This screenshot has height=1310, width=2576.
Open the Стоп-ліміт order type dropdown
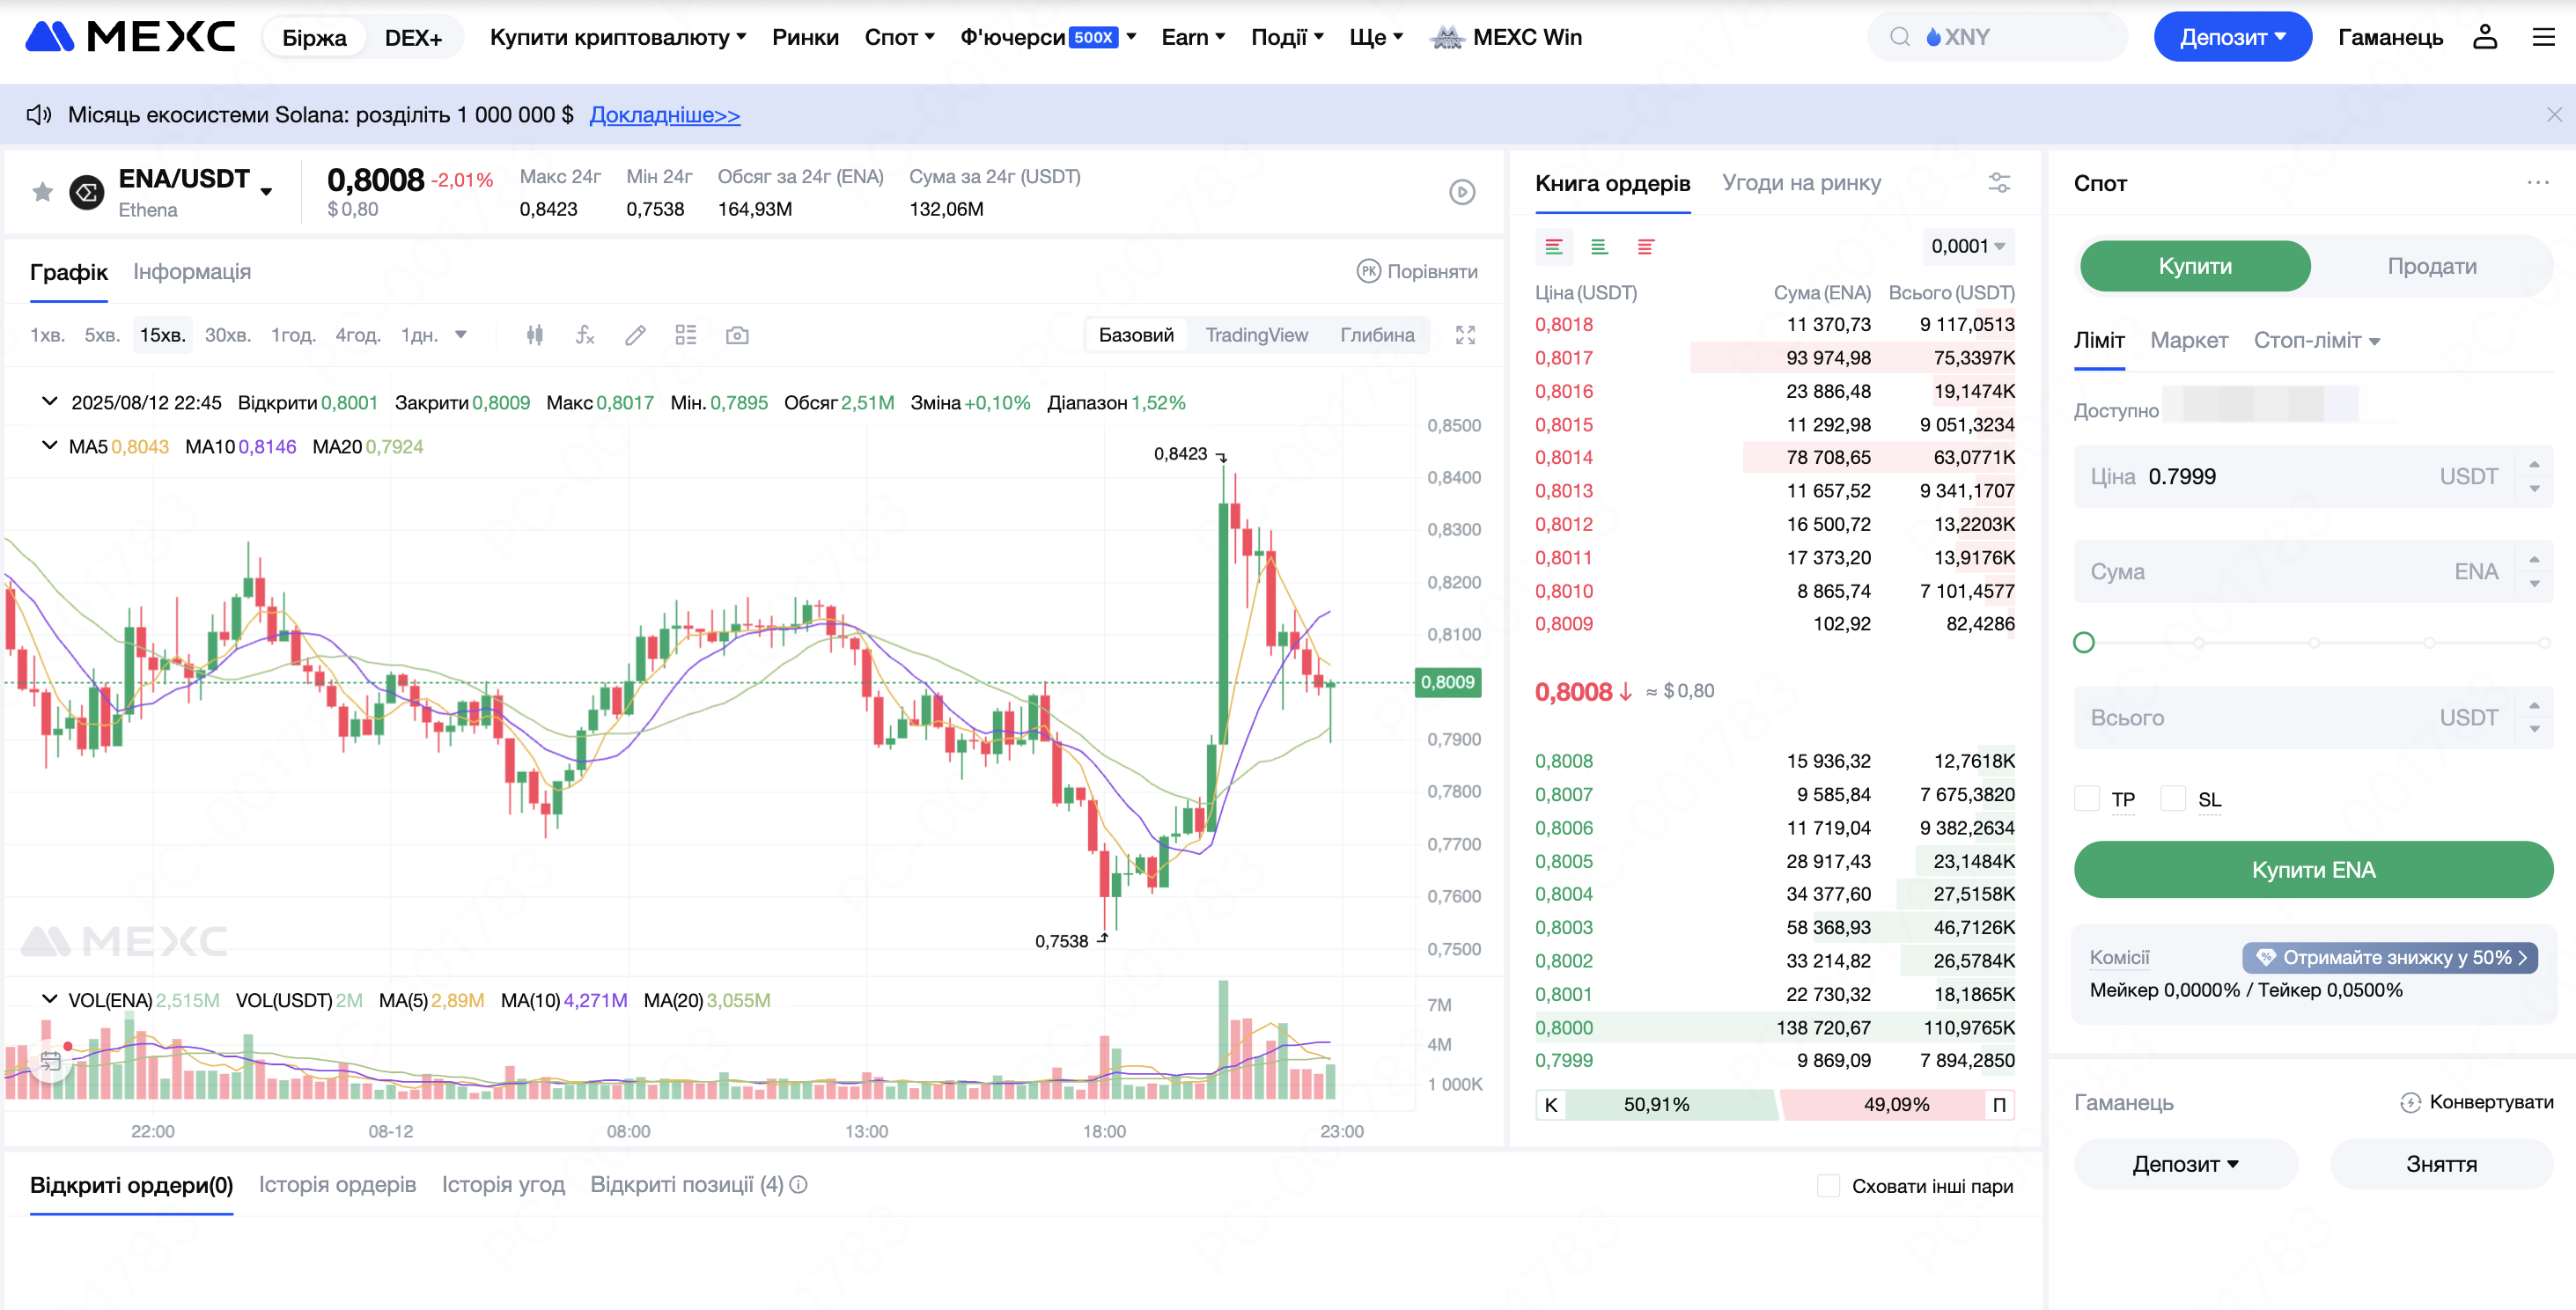pyautogui.click(x=2316, y=341)
